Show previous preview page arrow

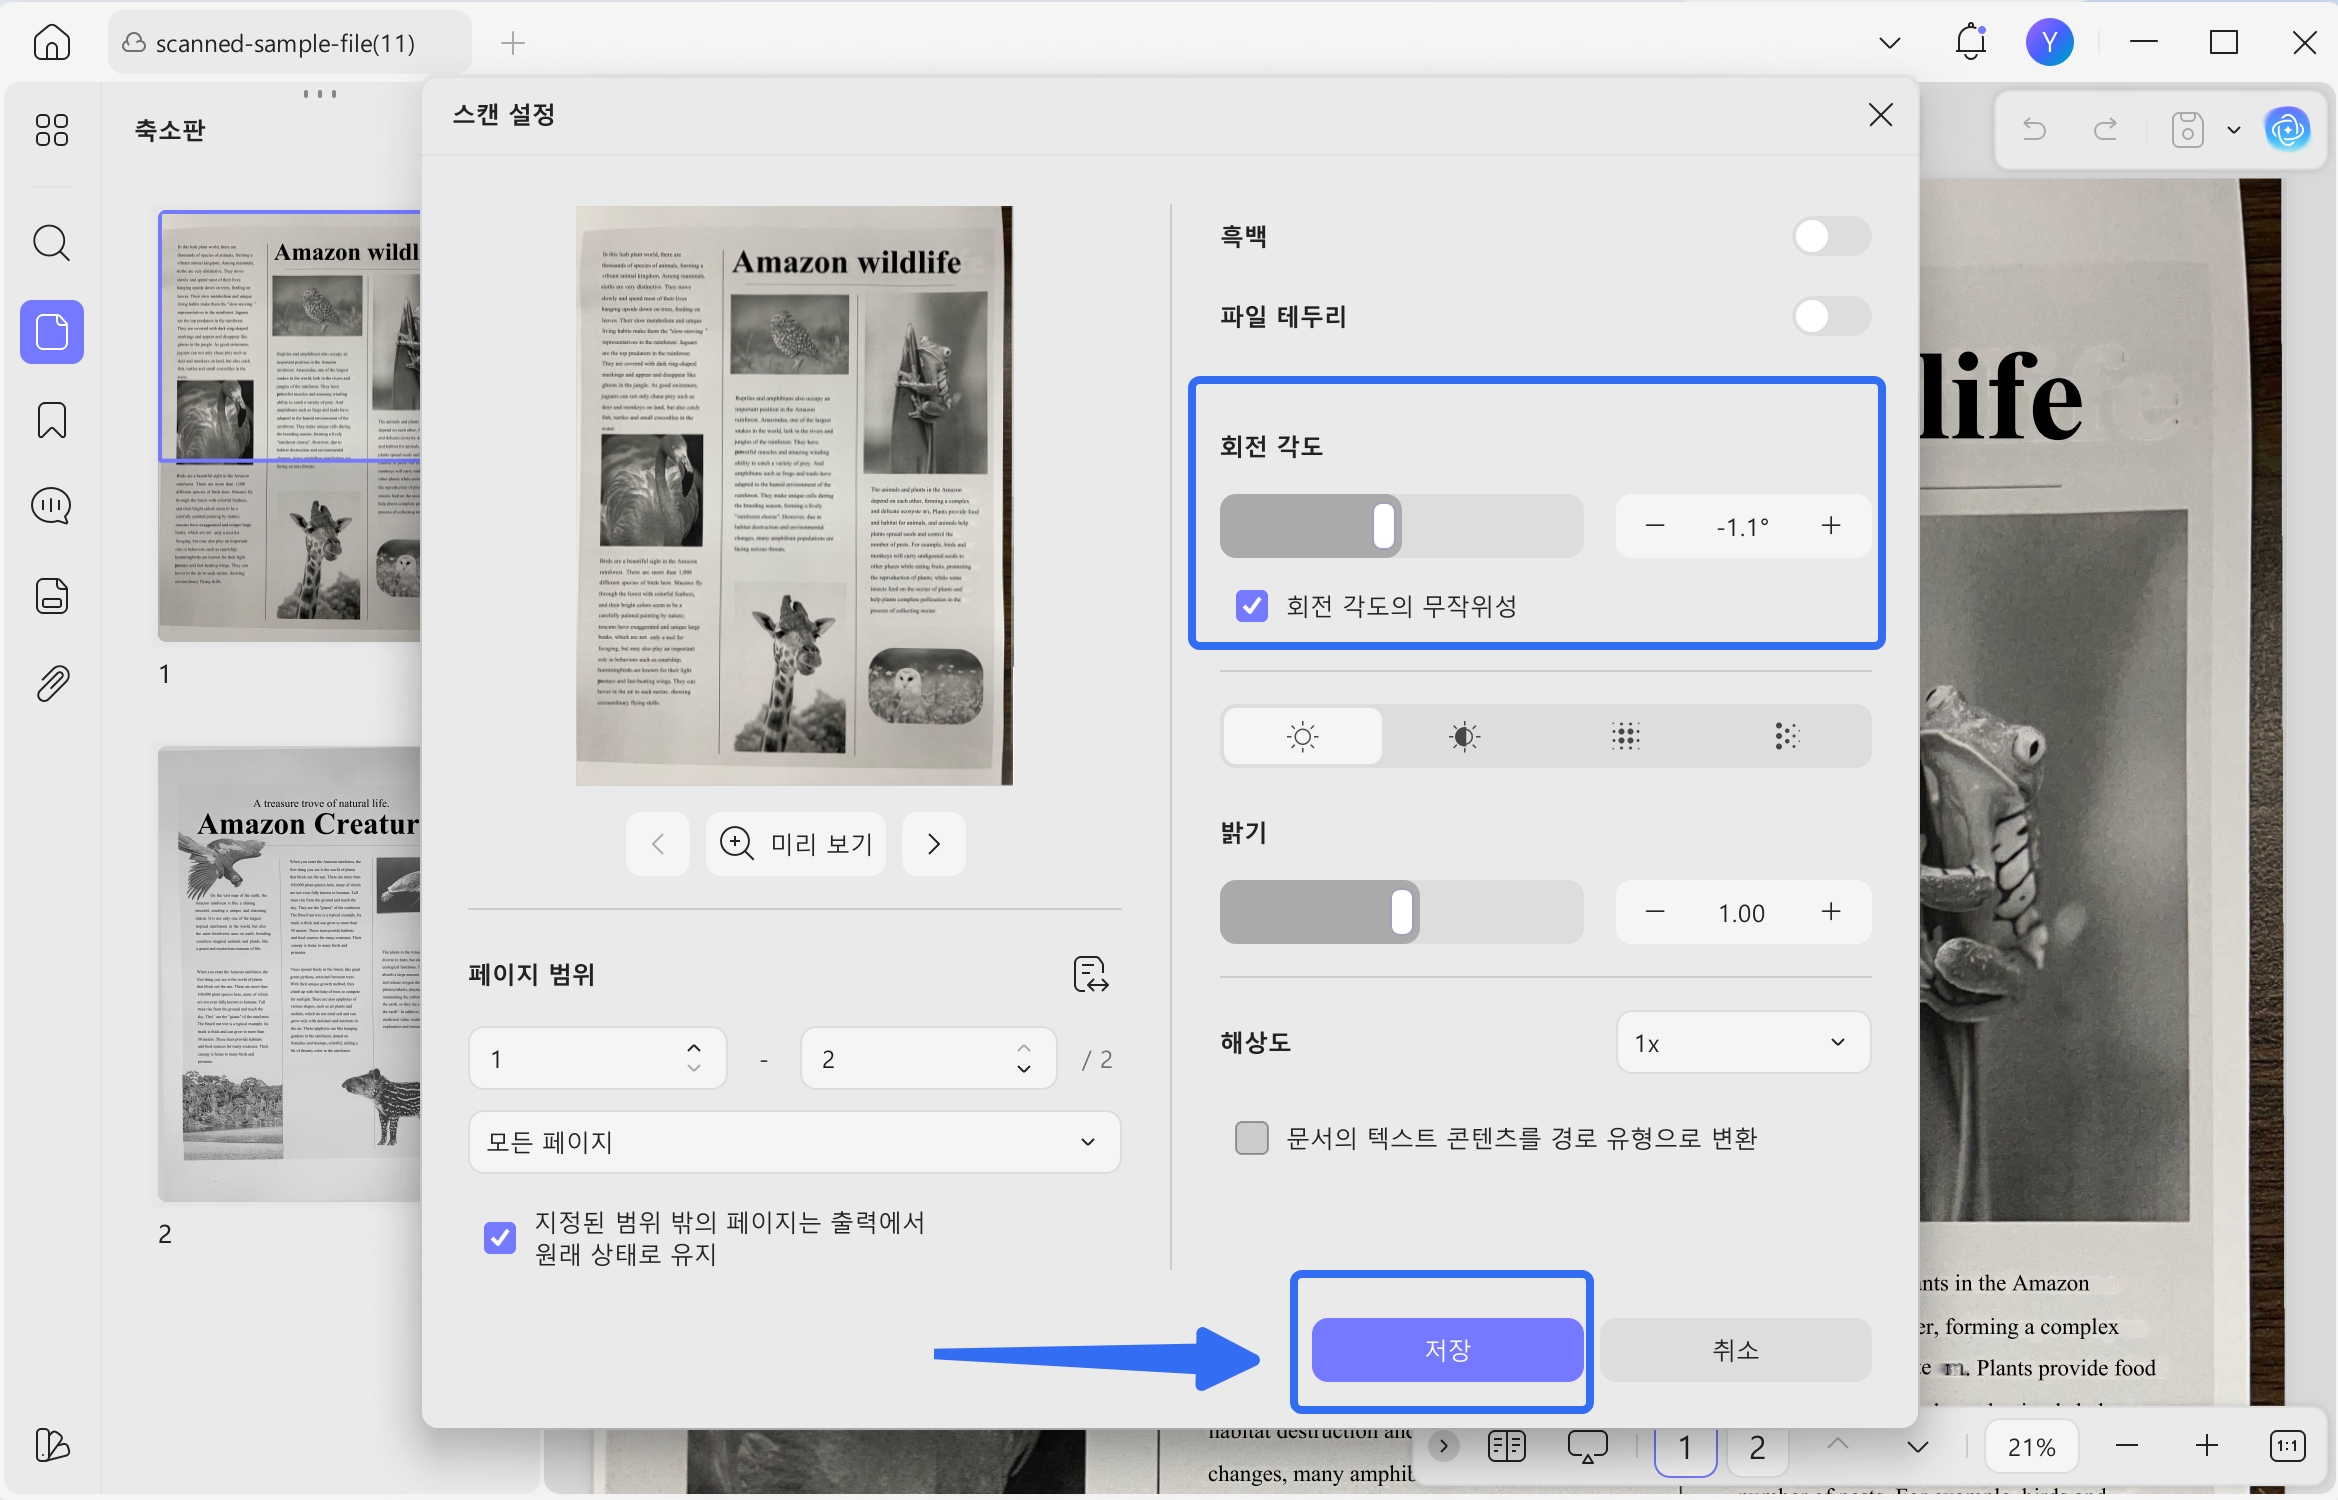[x=657, y=844]
